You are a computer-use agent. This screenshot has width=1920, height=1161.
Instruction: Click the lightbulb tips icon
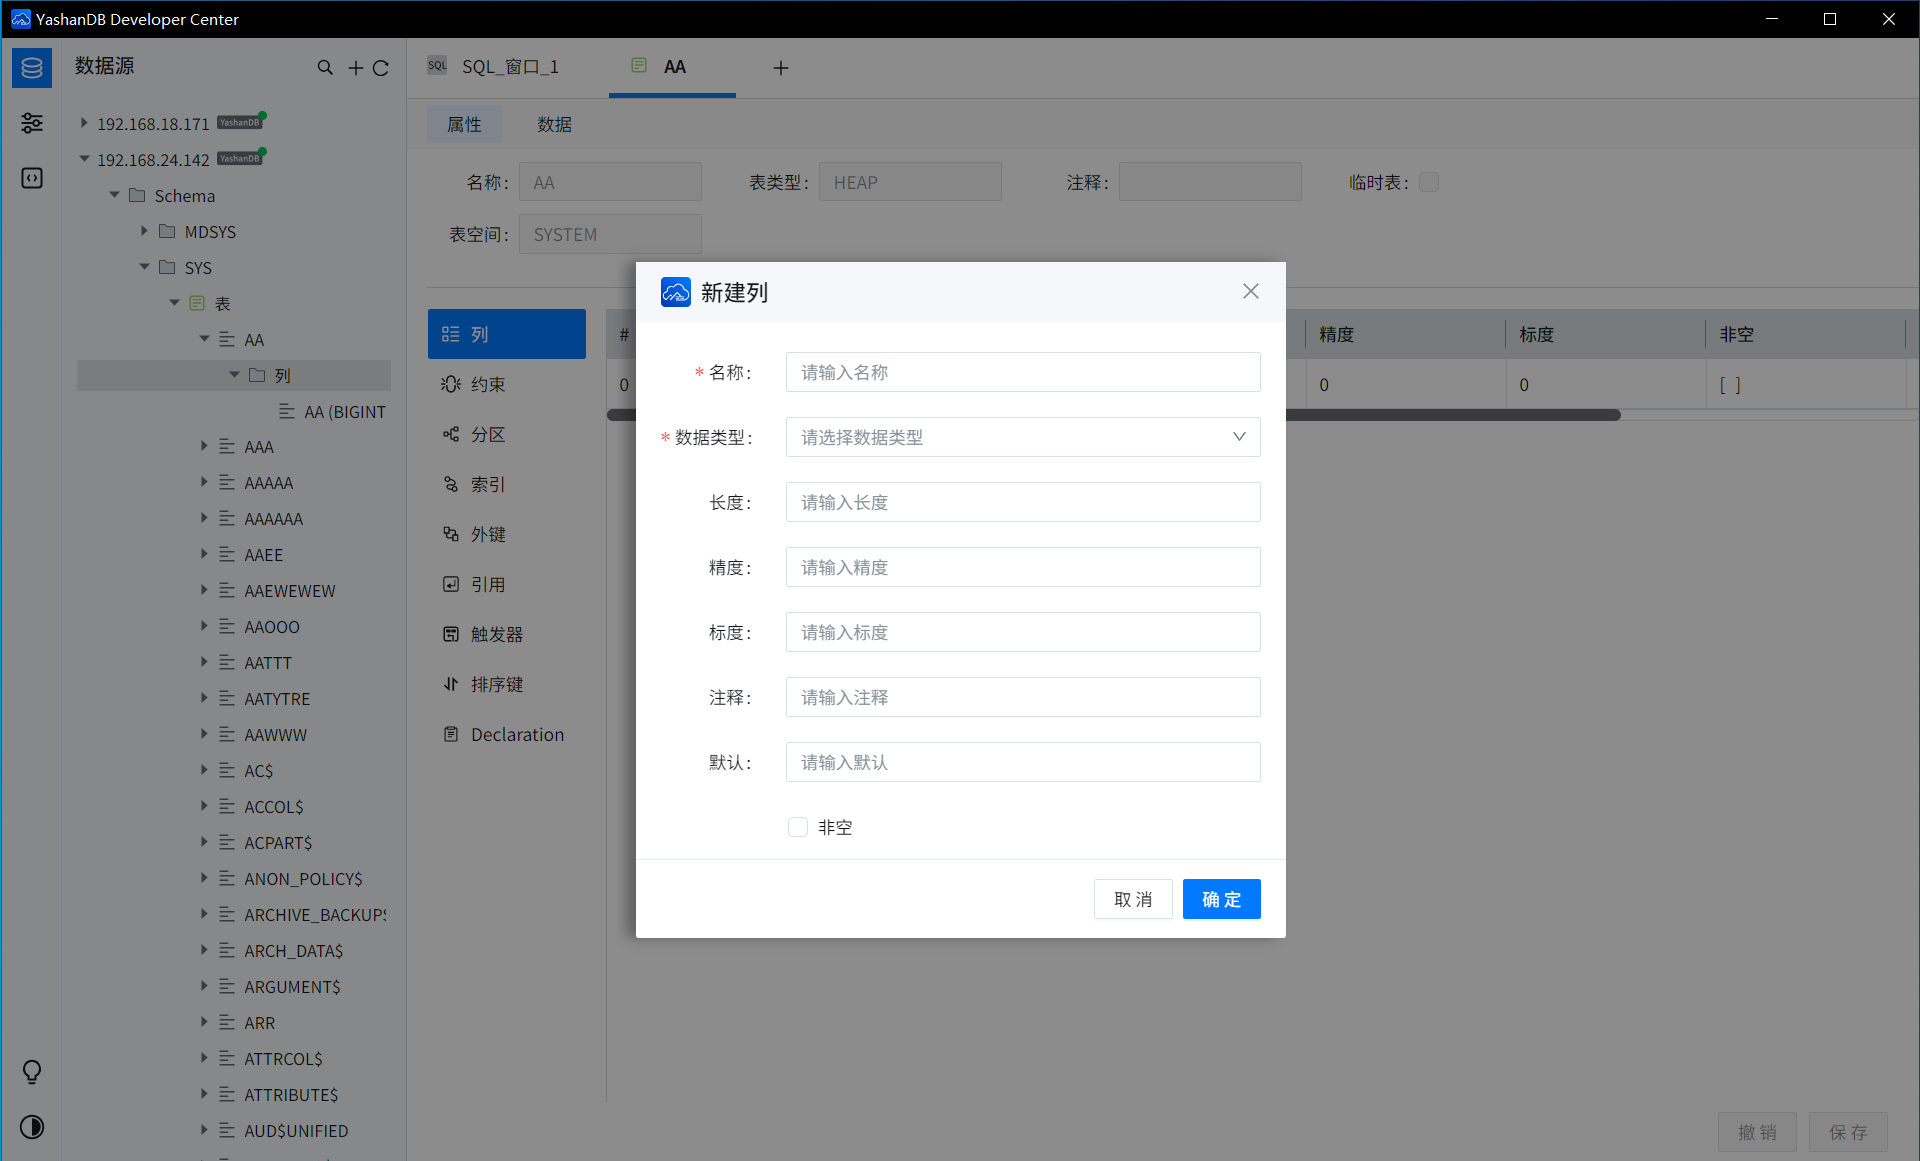click(32, 1072)
